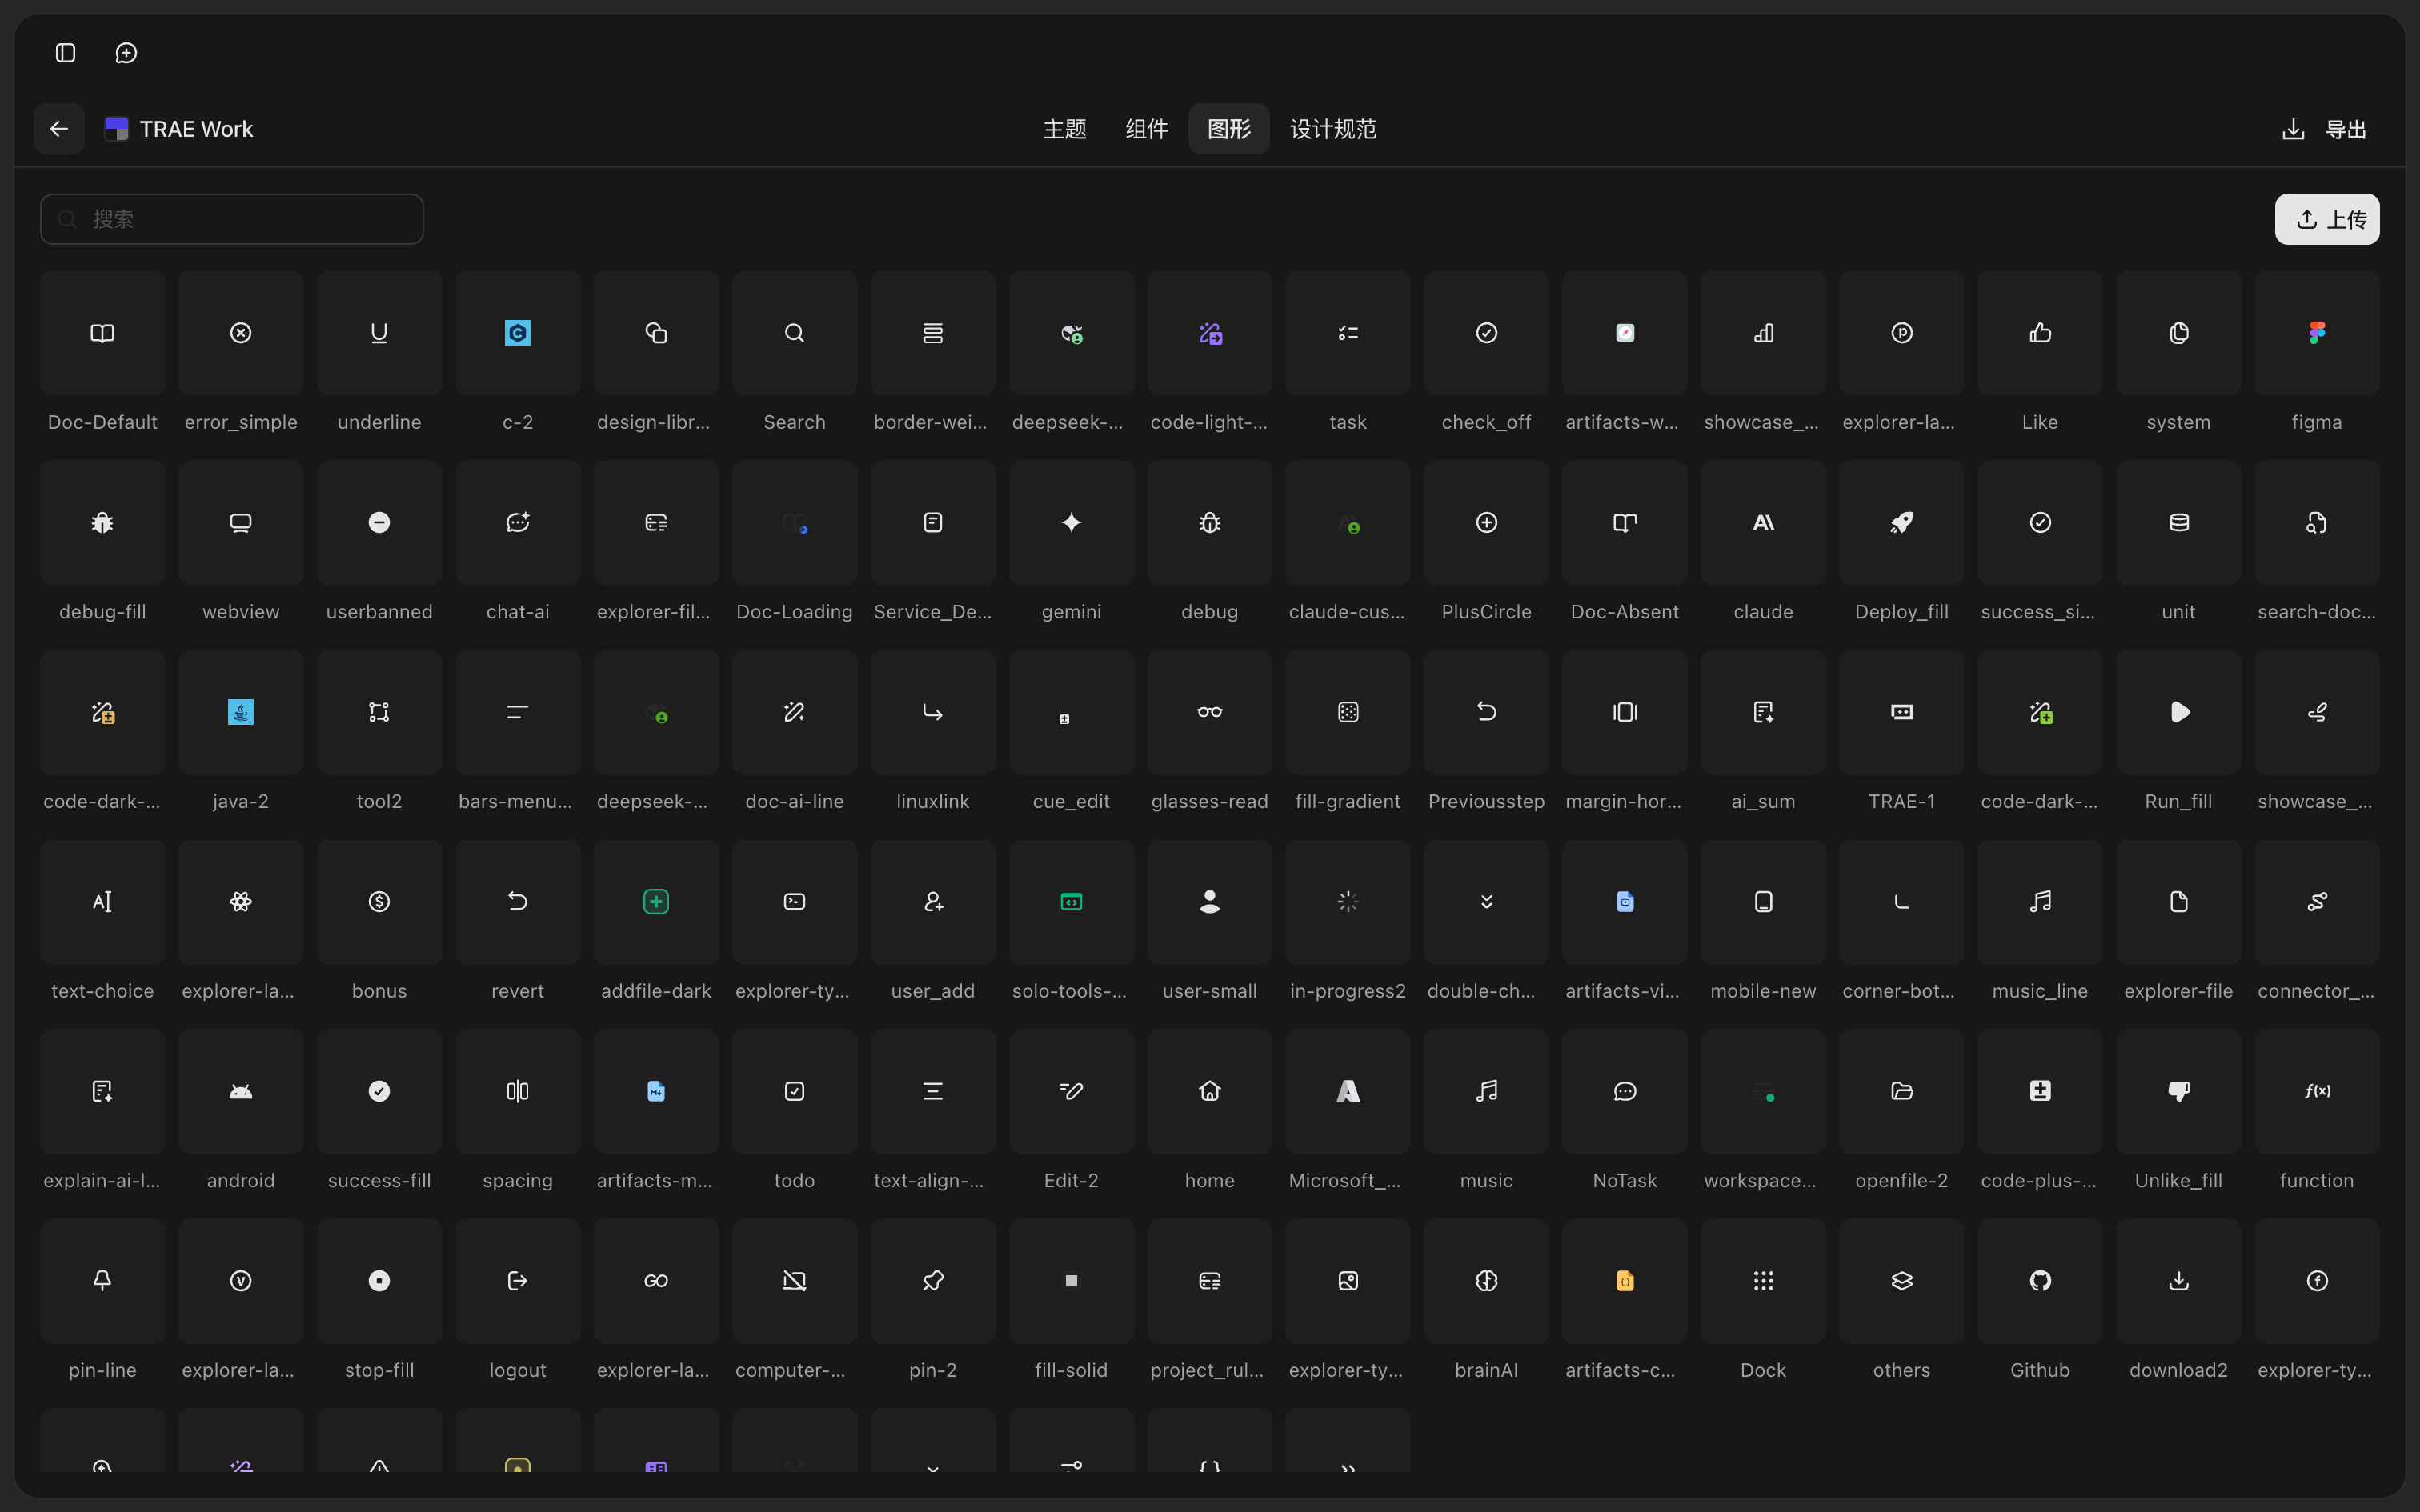The image size is (2420, 1512).
Task: Pick the NoTask chat bubble icon
Action: pyautogui.click(x=1625, y=1091)
